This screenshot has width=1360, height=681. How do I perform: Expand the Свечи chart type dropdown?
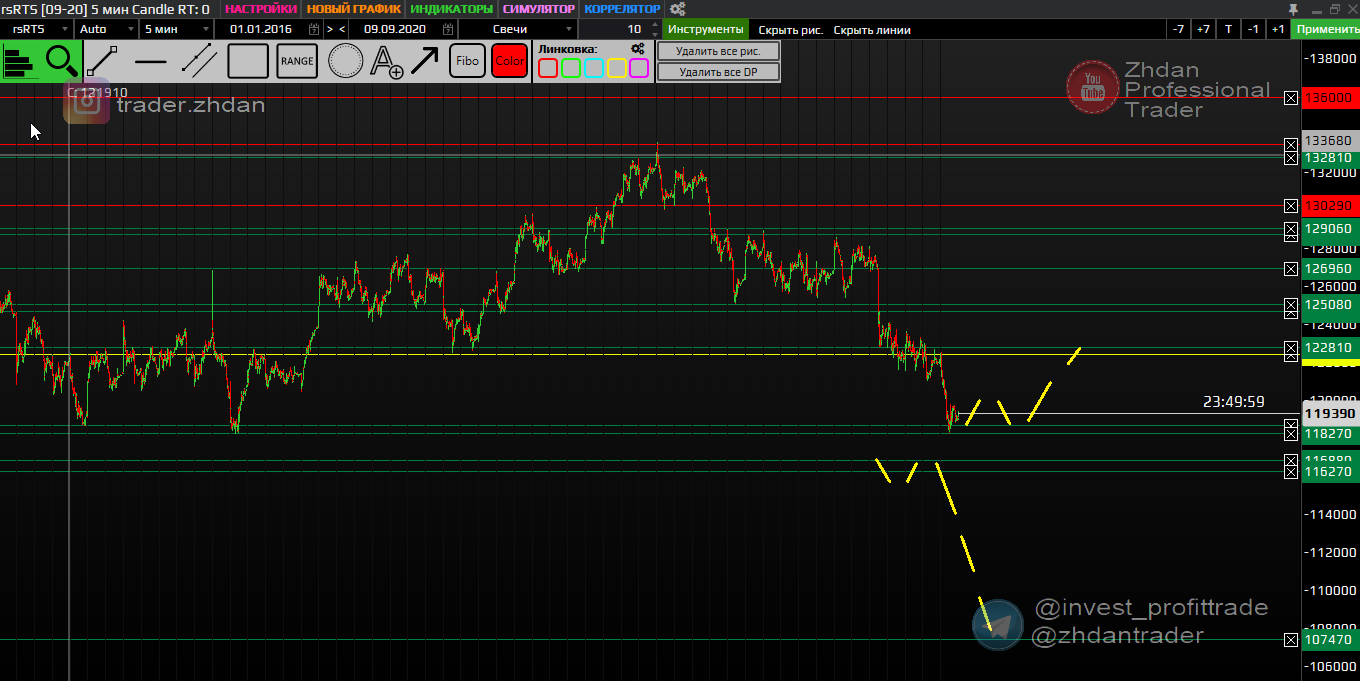click(517, 29)
